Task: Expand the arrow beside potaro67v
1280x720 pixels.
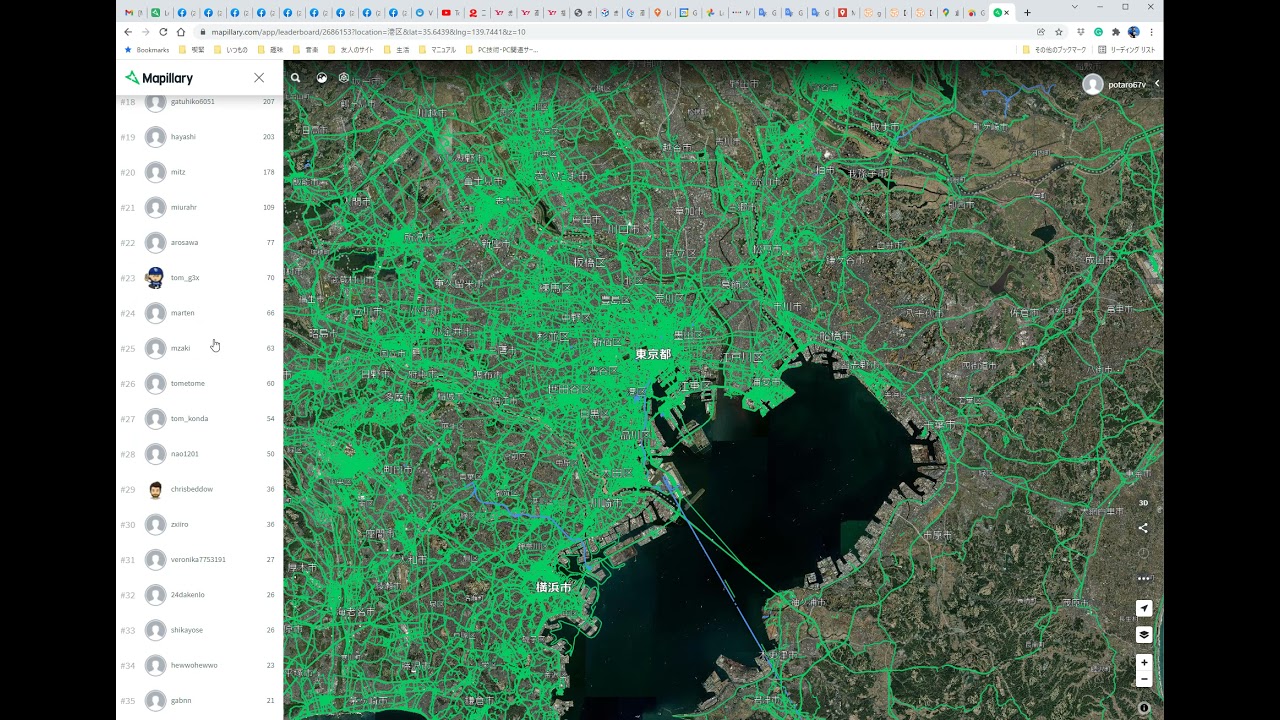Action: click(1157, 84)
